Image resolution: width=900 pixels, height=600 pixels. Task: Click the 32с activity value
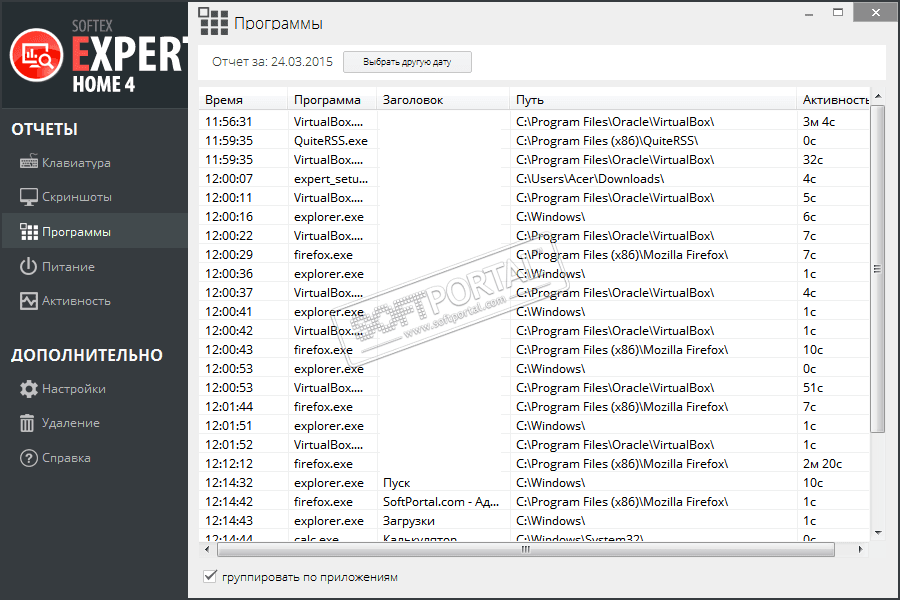(x=813, y=160)
